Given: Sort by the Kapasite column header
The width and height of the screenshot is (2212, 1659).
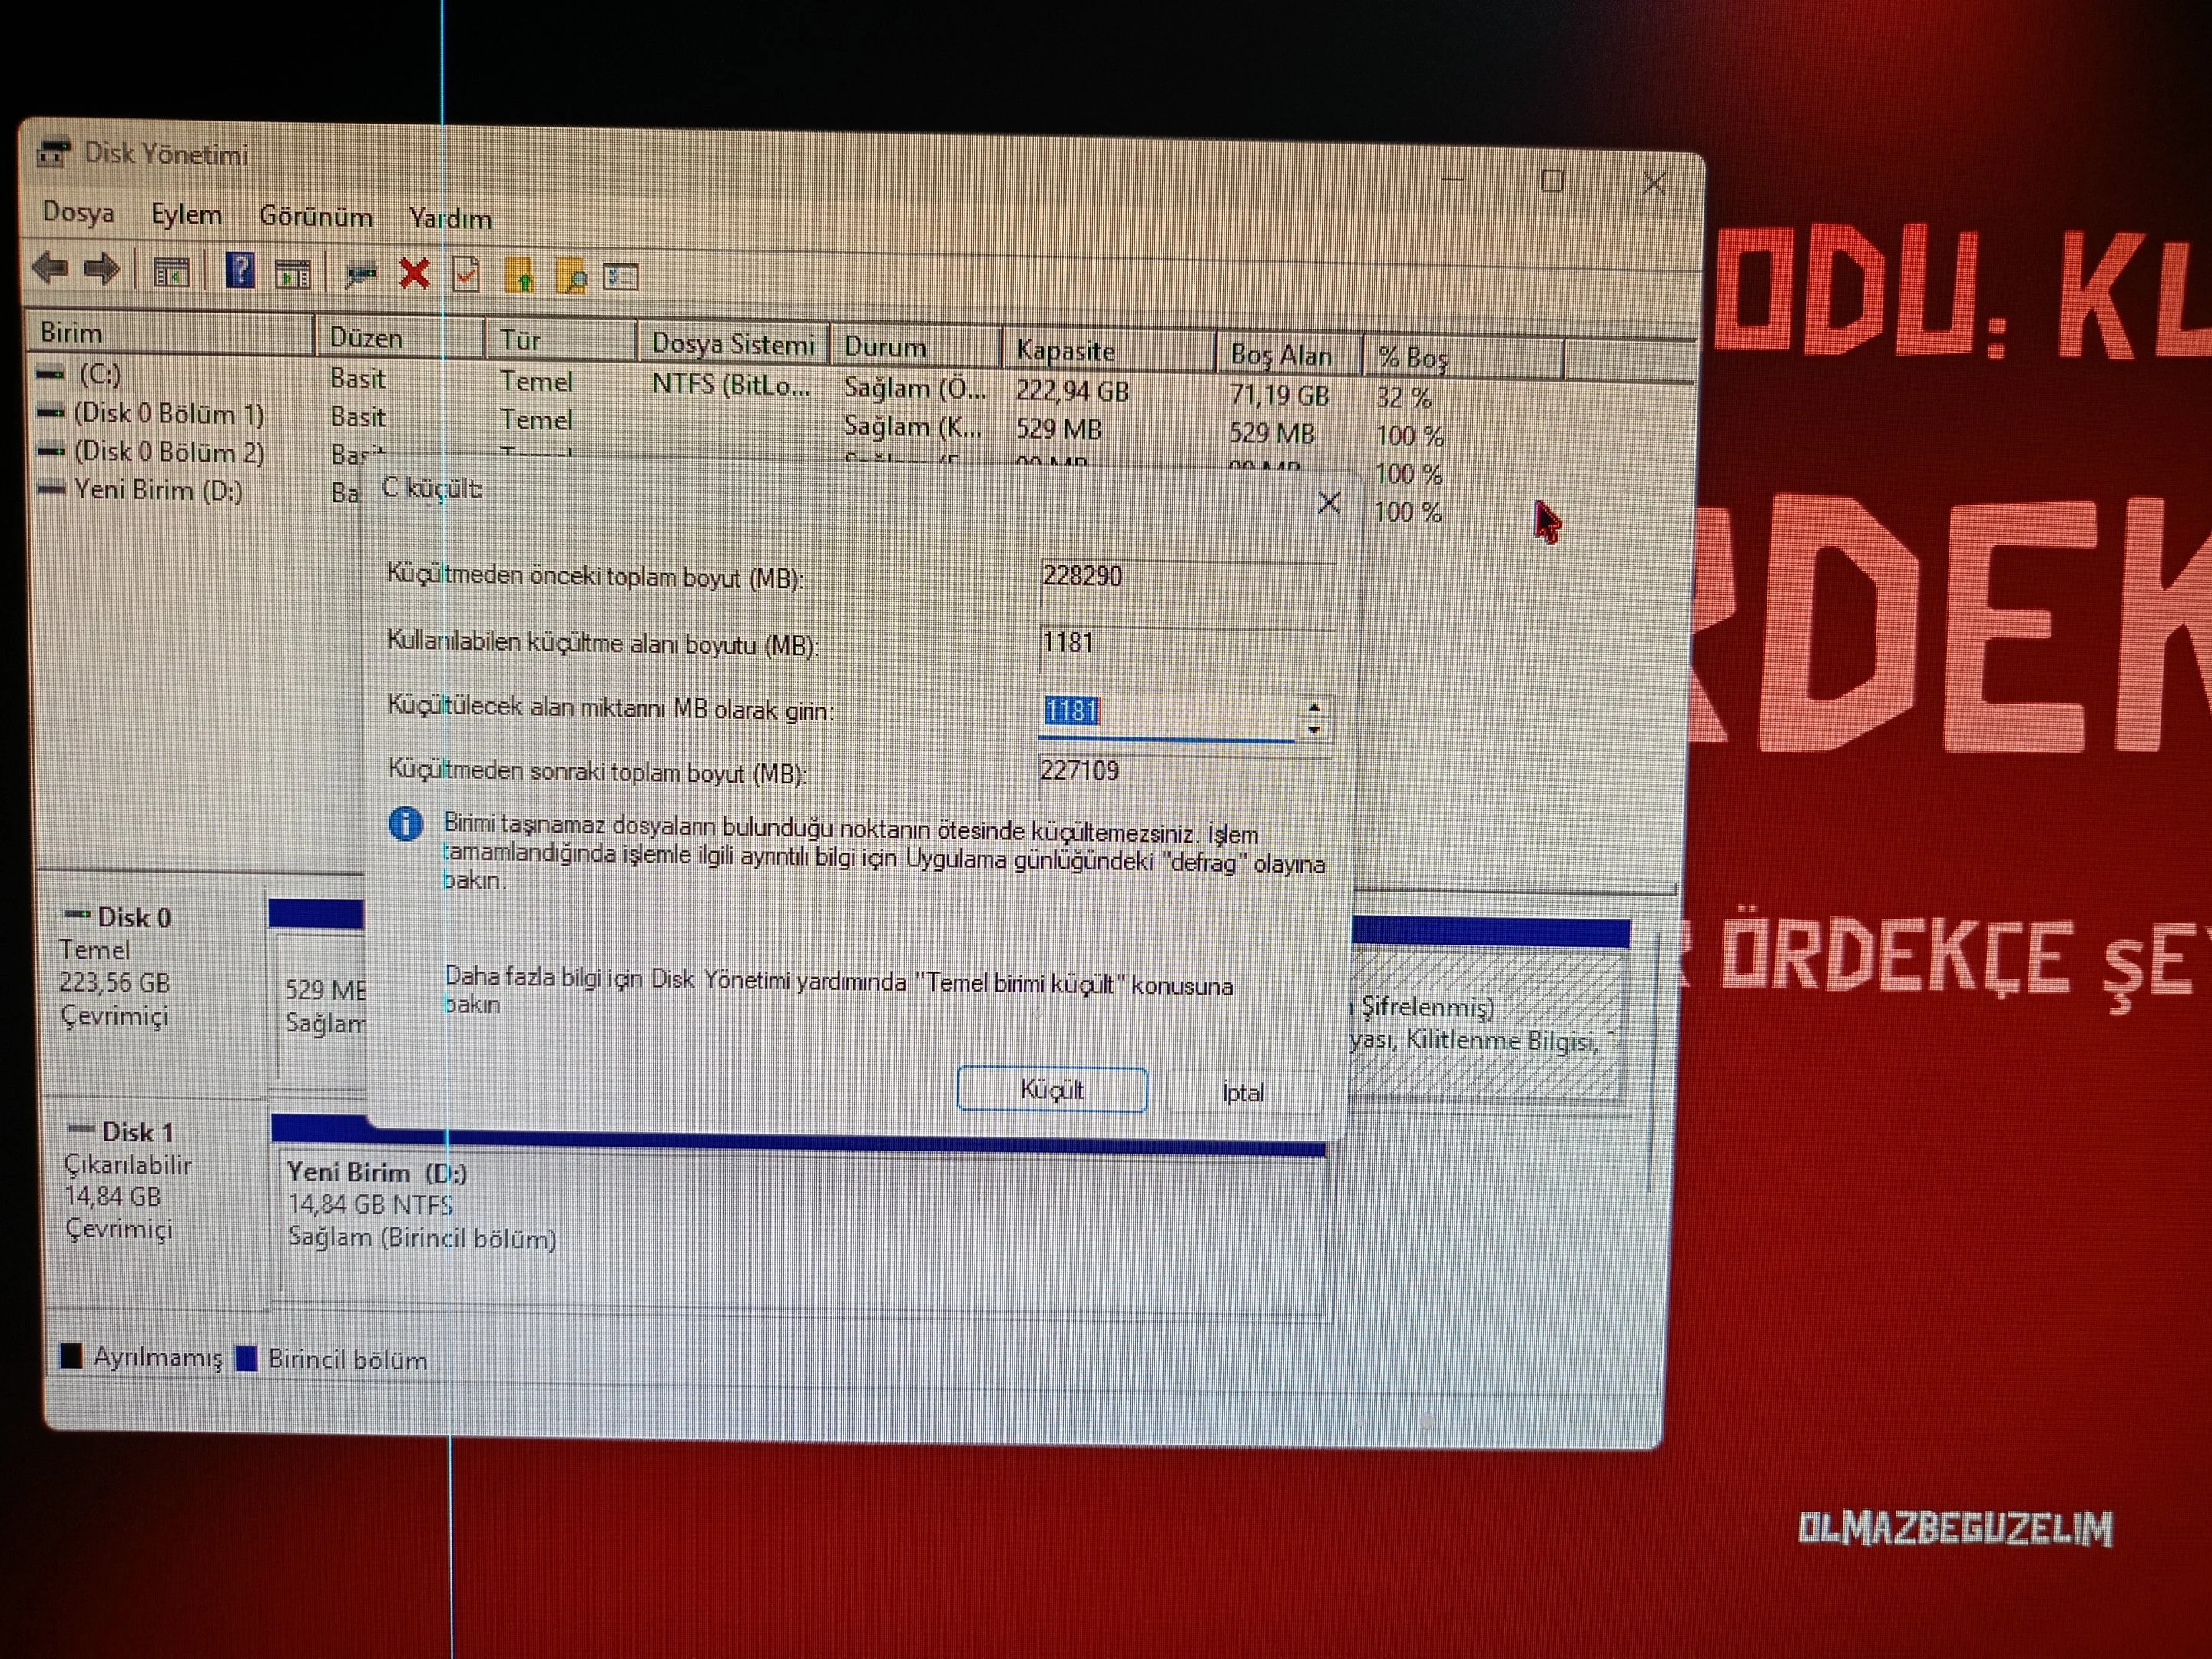Looking at the screenshot, I should (x=1108, y=352).
